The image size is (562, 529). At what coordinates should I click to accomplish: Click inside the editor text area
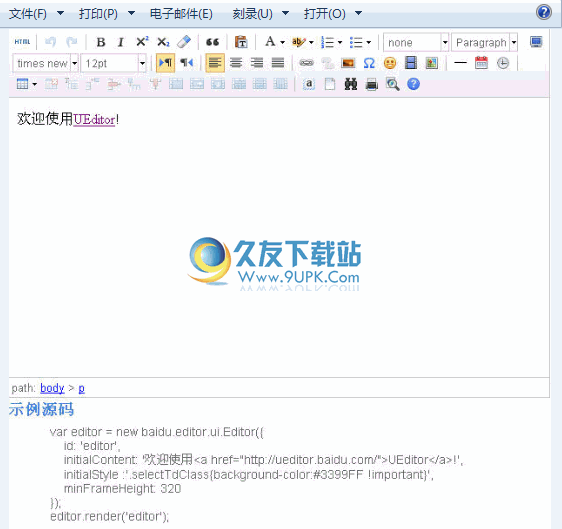pos(279,237)
